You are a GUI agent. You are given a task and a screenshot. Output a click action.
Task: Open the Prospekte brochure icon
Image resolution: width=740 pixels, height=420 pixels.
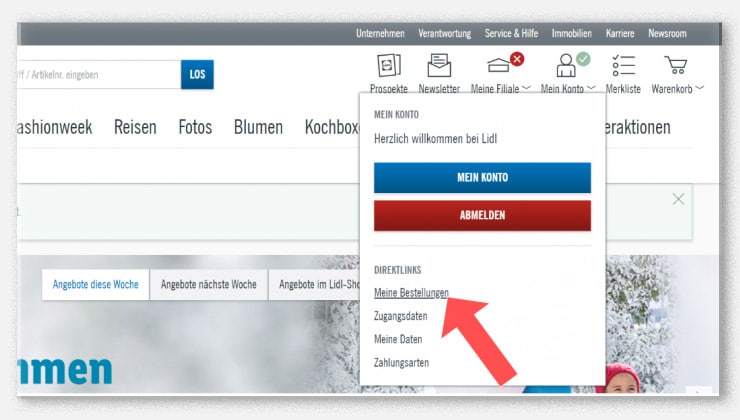(x=388, y=67)
